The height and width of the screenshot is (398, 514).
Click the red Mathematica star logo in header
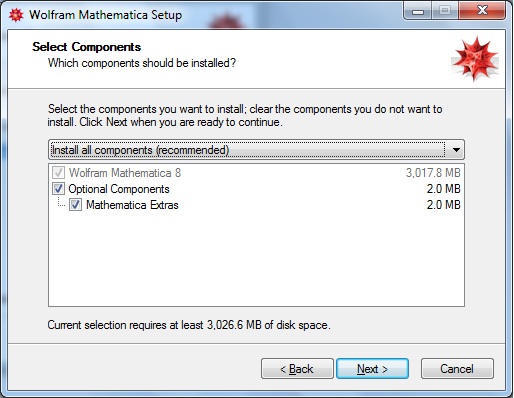coord(475,59)
